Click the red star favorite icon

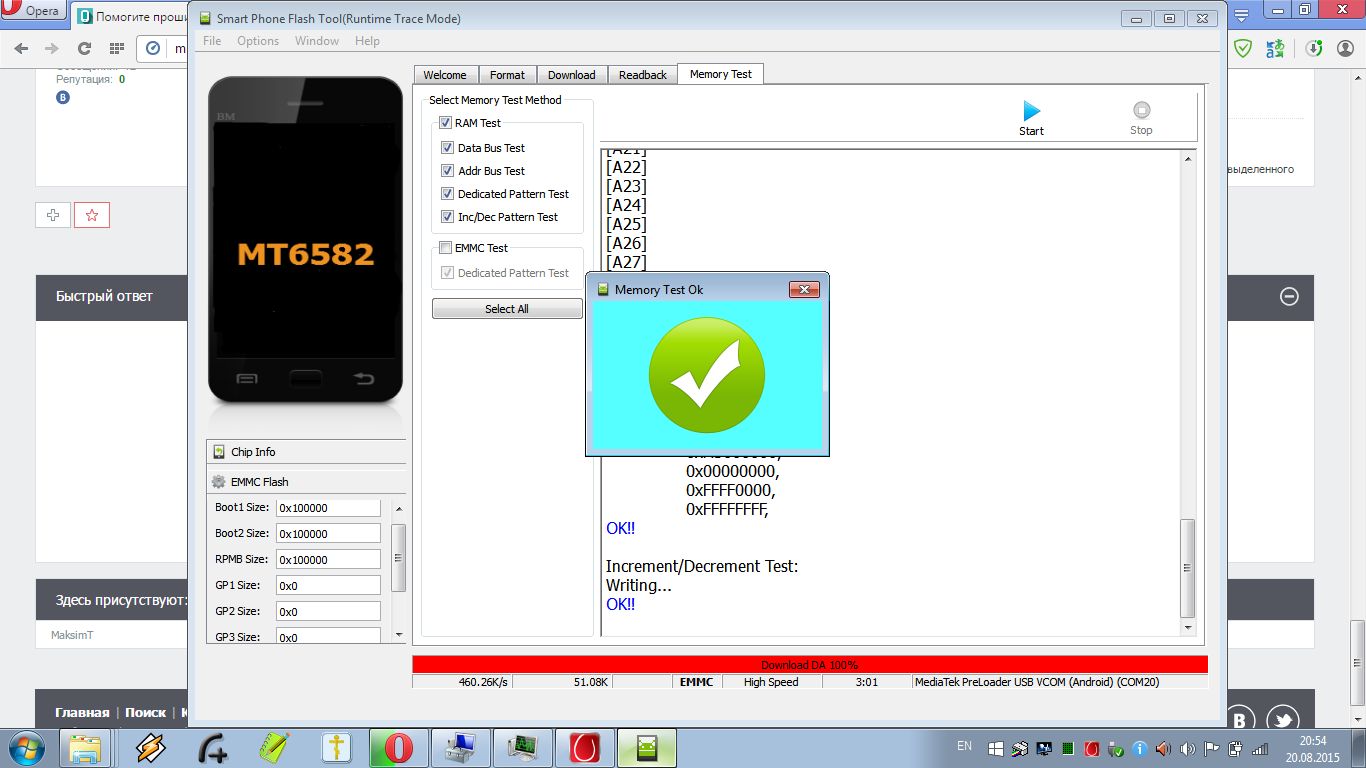(x=92, y=215)
